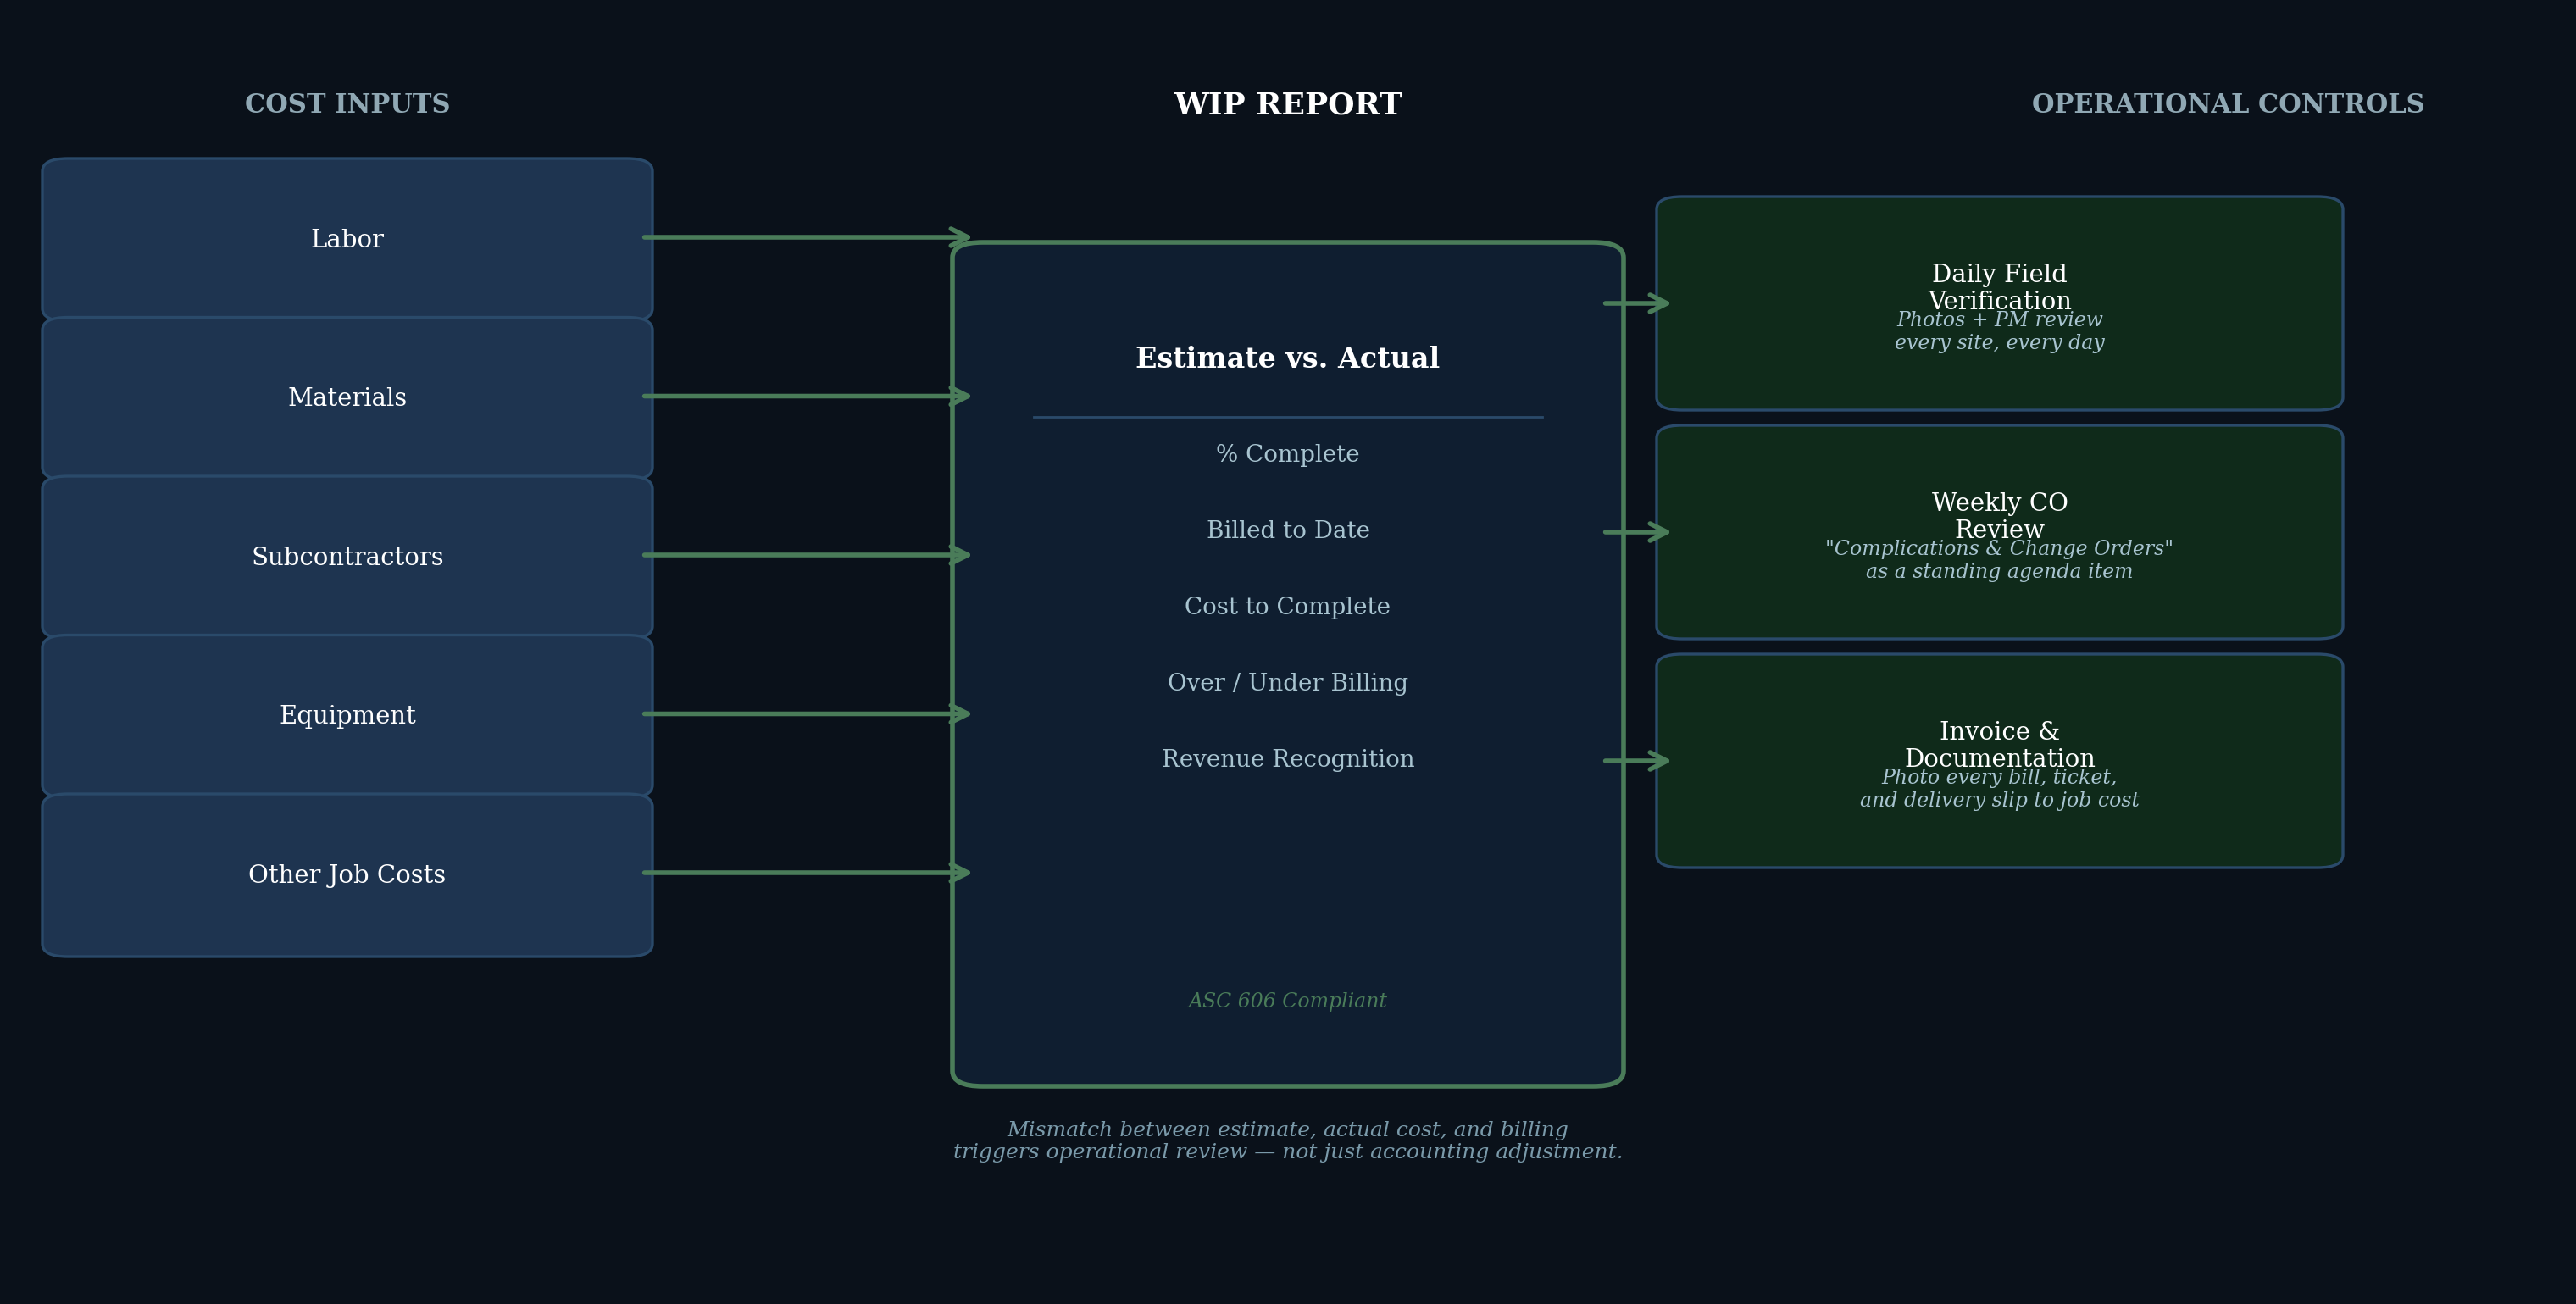Select the Billed to Date line
Viewport: 2576px width, 1304px height.
tap(1288, 530)
